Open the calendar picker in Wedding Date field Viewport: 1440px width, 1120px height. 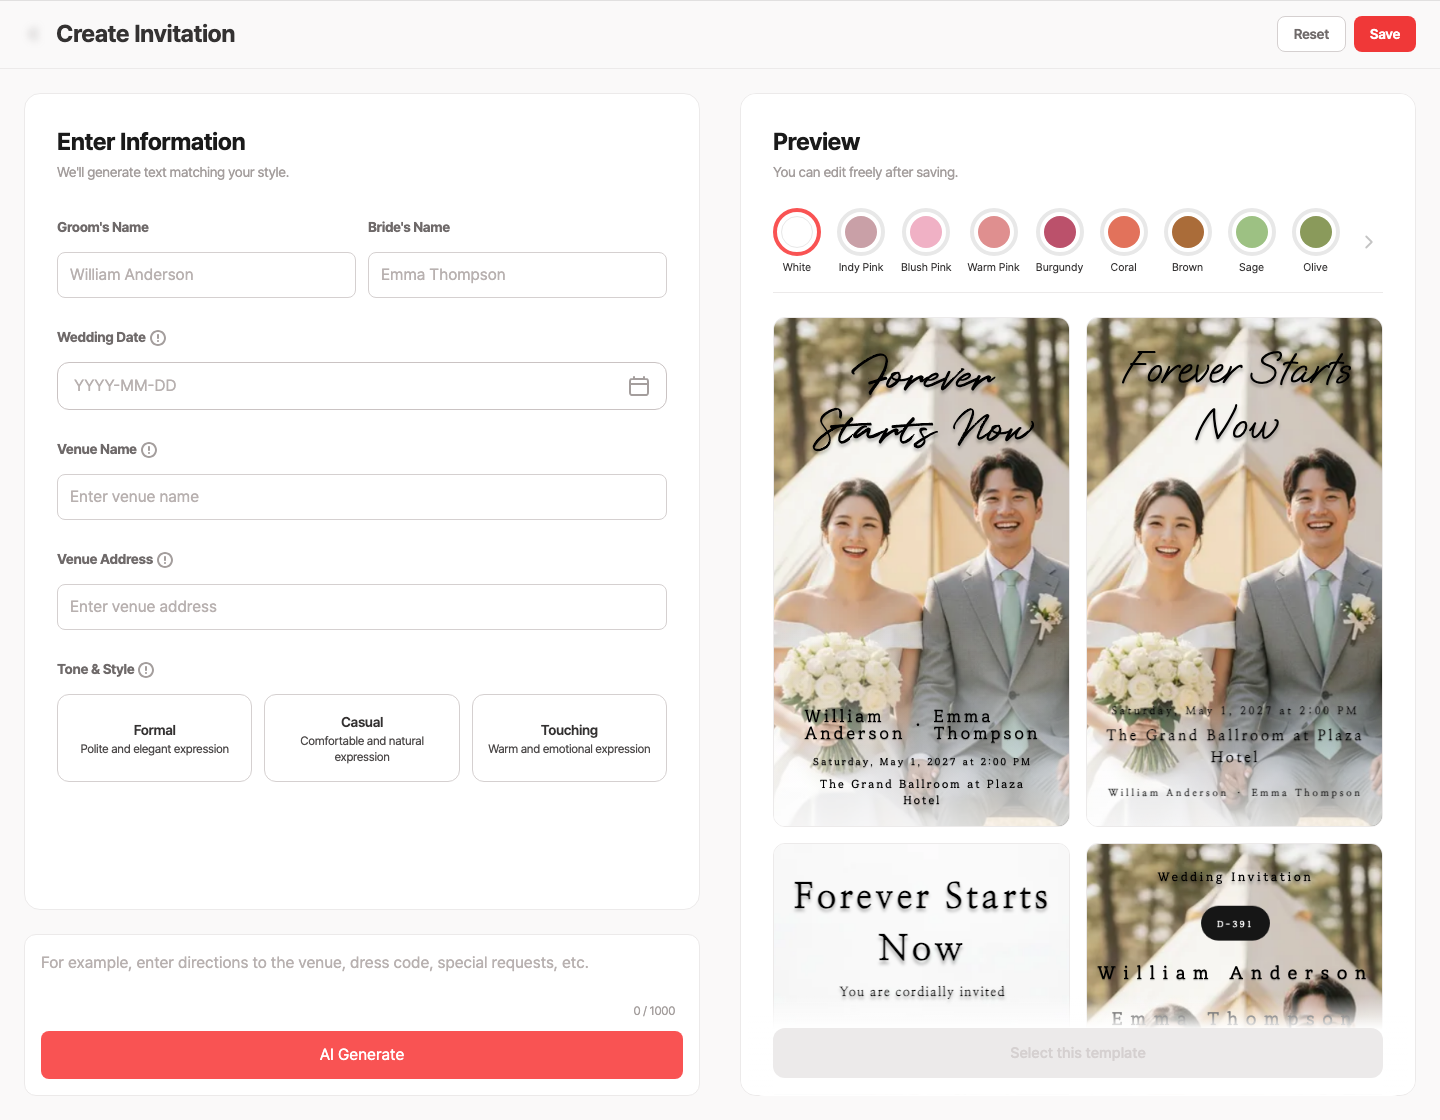(x=639, y=386)
